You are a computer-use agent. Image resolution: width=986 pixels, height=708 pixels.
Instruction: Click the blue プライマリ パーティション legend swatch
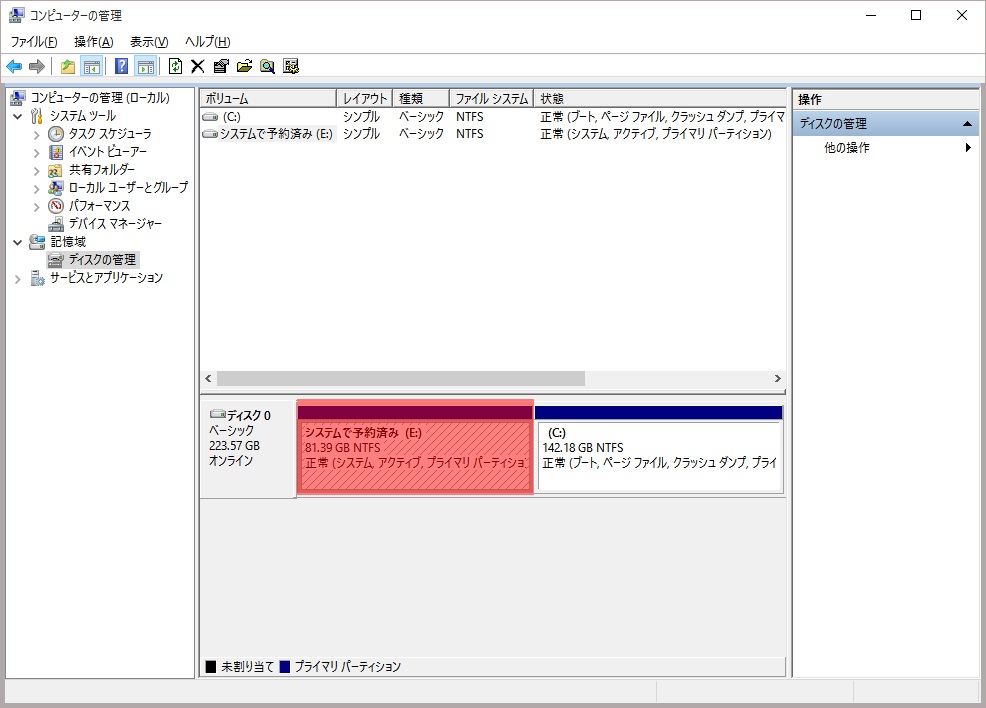pos(285,667)
